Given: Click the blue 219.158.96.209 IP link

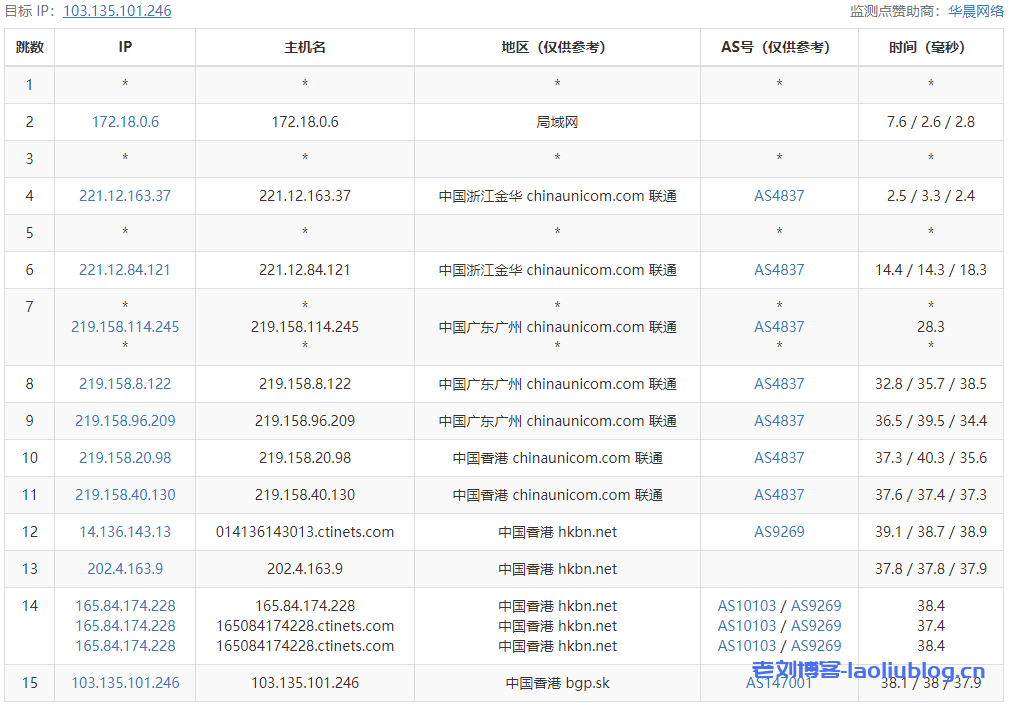Looking at the screenshot, I should coord(125,421).
